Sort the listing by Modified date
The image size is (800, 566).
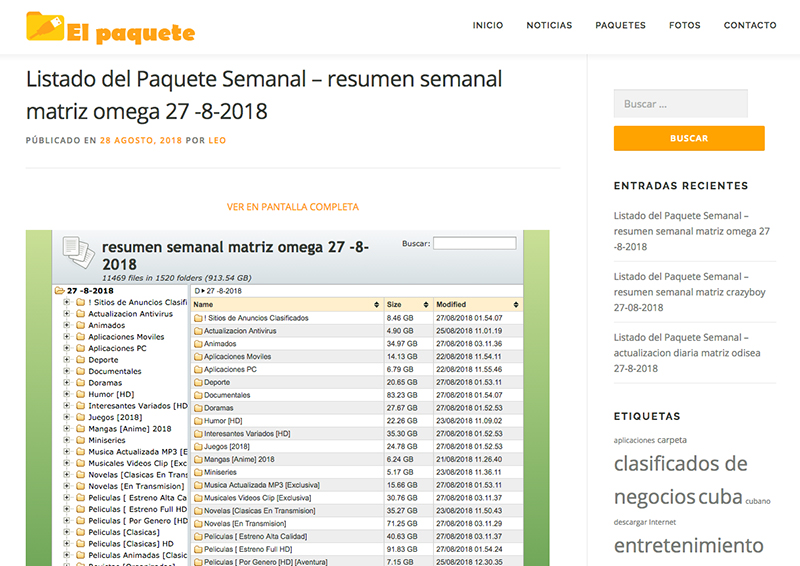click(x=476, y=304)
